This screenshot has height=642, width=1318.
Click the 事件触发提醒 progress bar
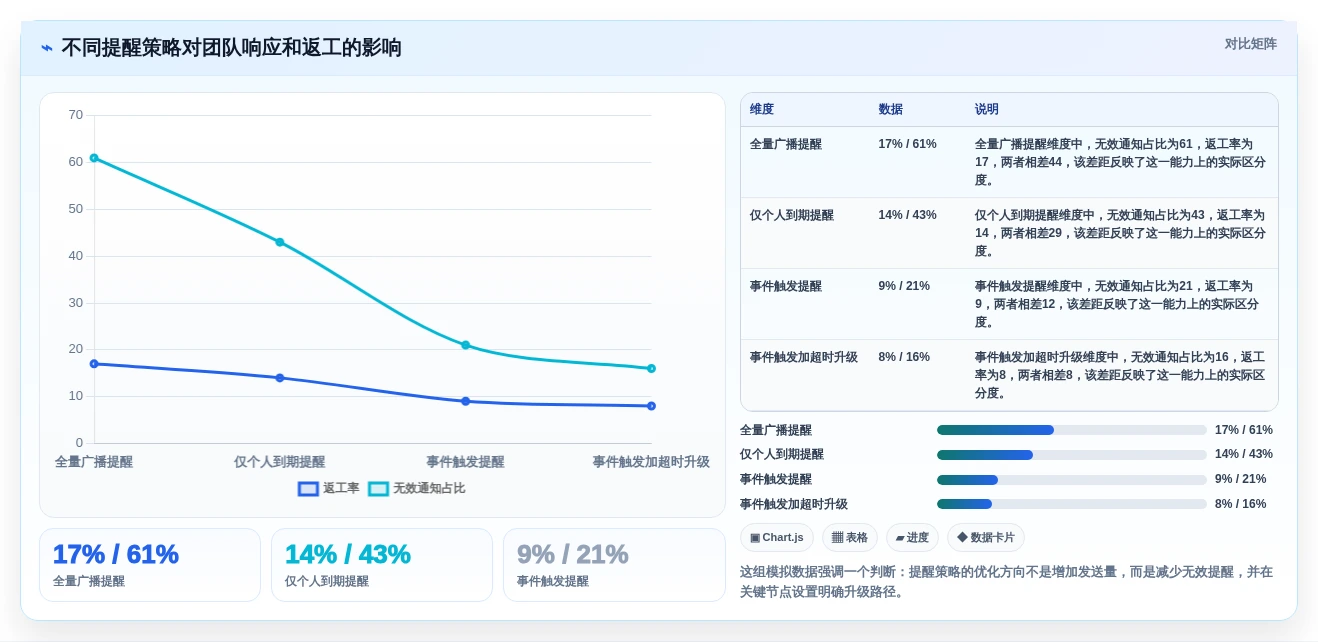pos(1071,480)
